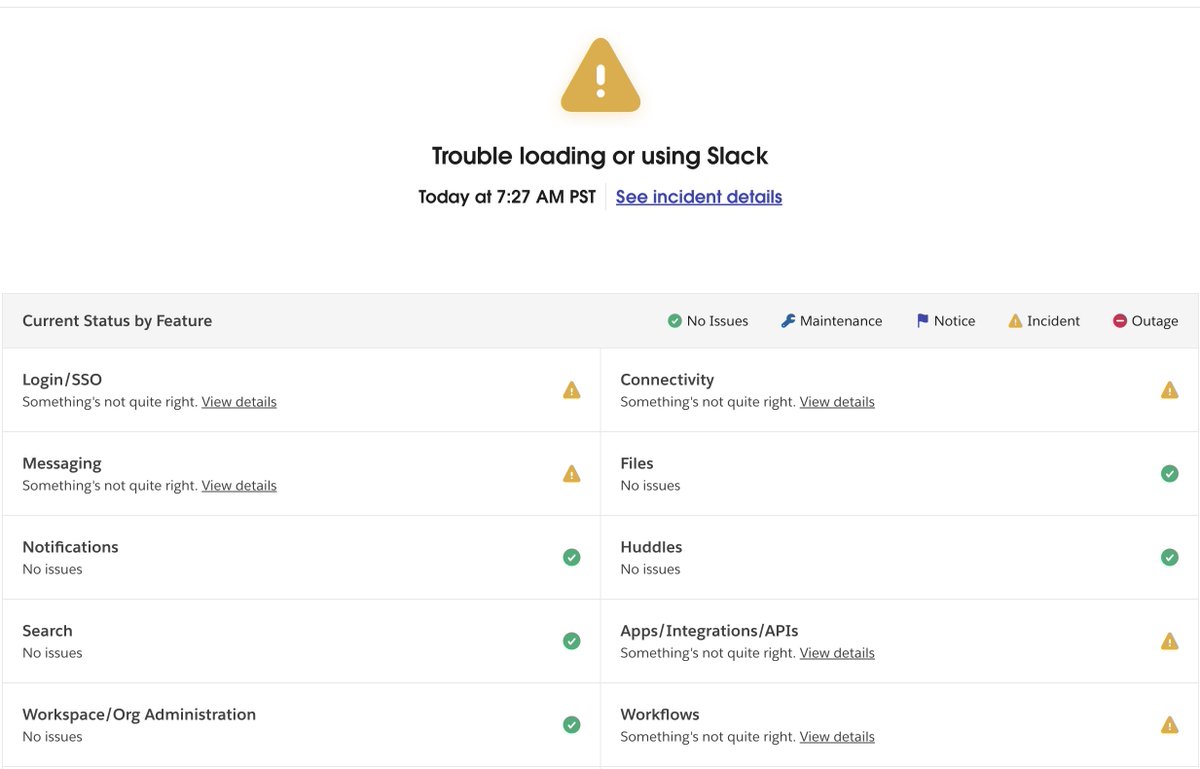
Task: Click the Incident legend triangle icon
Action: (x=1015, y=321)
